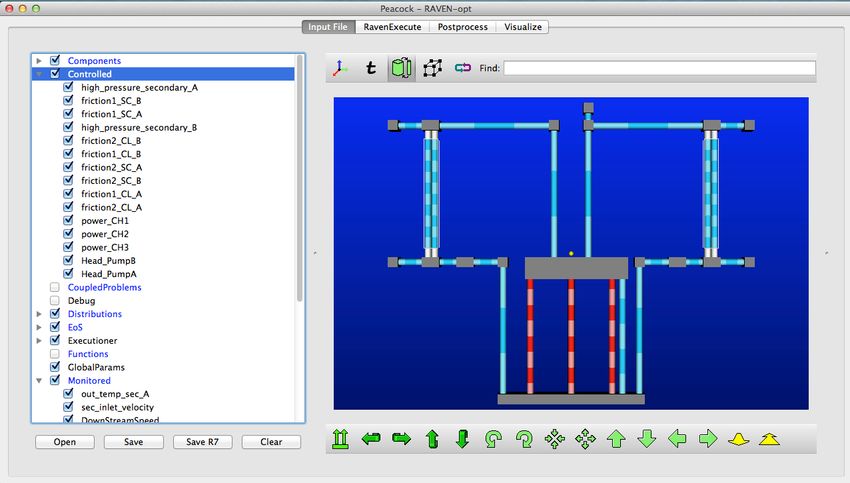The image size is (850, 483).
Task: Click the central gray reactor vessel block
Action: 576,268
